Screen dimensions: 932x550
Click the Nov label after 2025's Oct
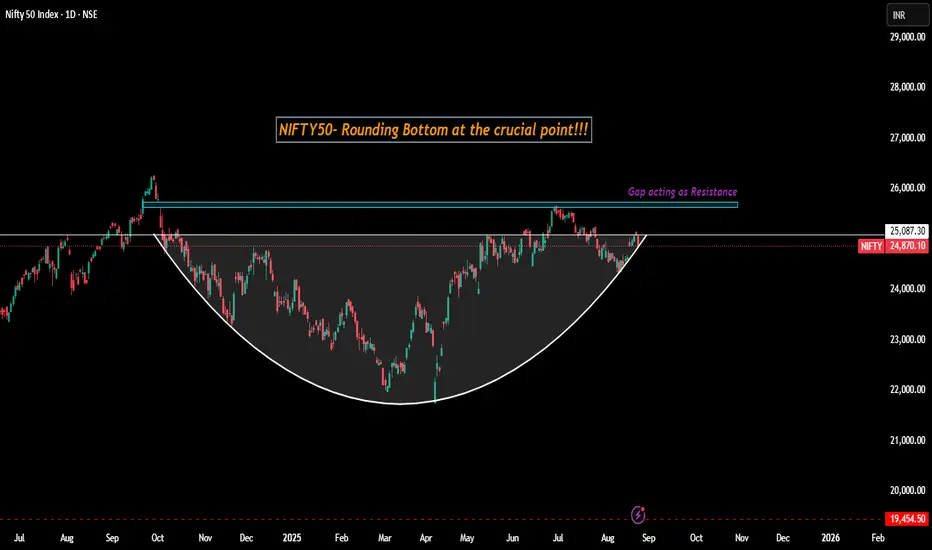741,538
